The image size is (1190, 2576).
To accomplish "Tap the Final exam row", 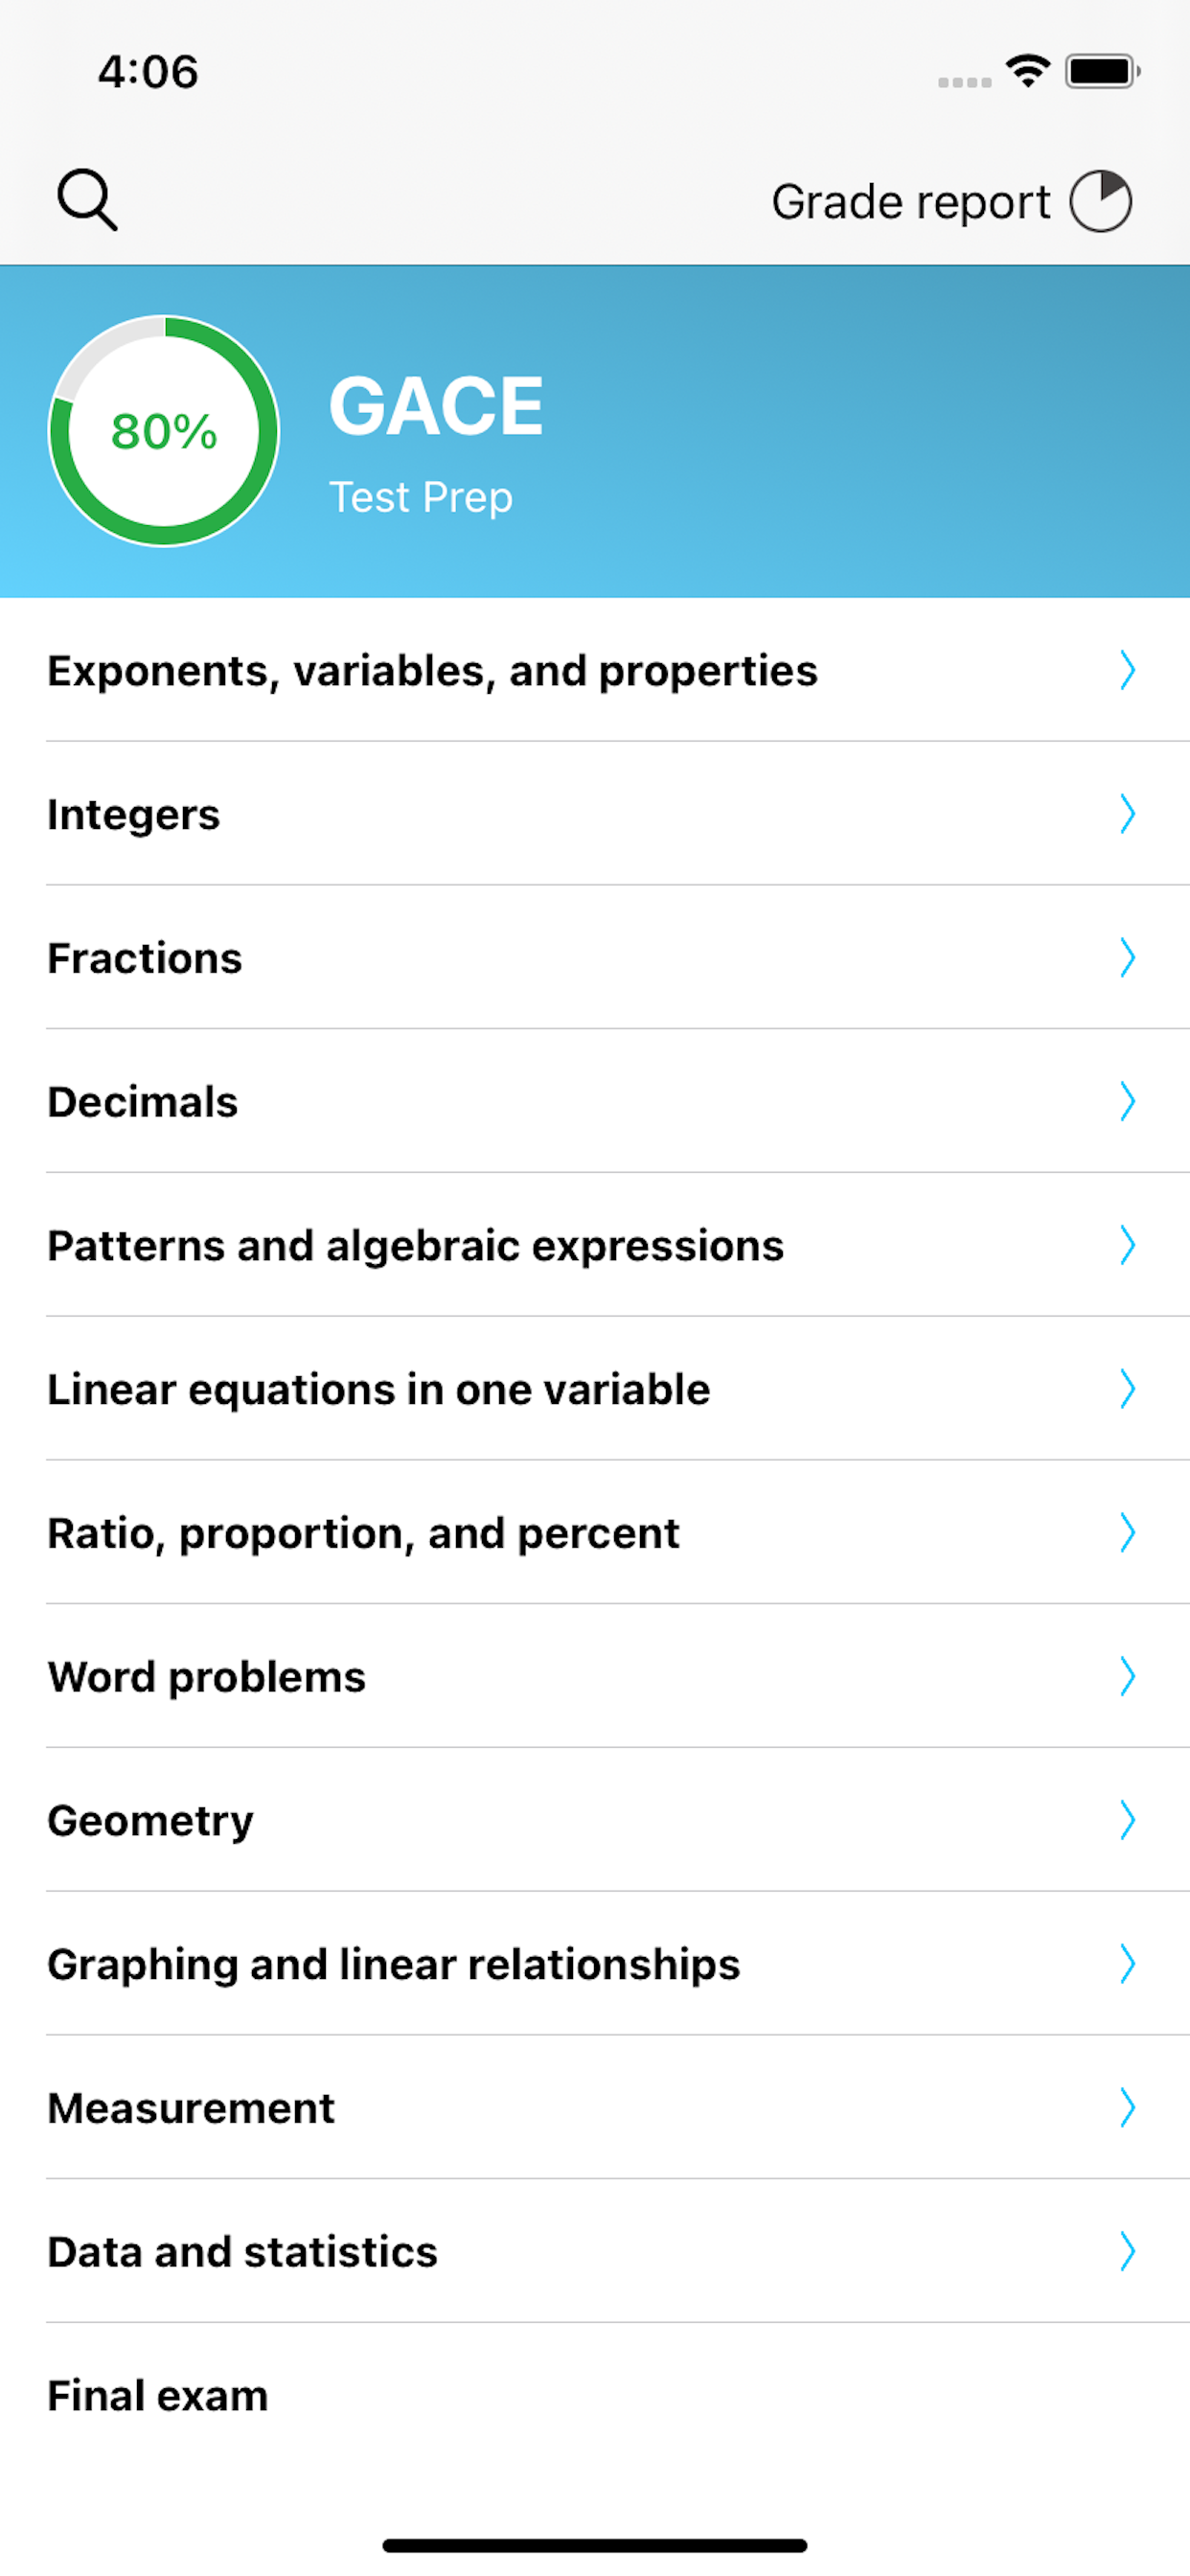I will coord(156,2395).
